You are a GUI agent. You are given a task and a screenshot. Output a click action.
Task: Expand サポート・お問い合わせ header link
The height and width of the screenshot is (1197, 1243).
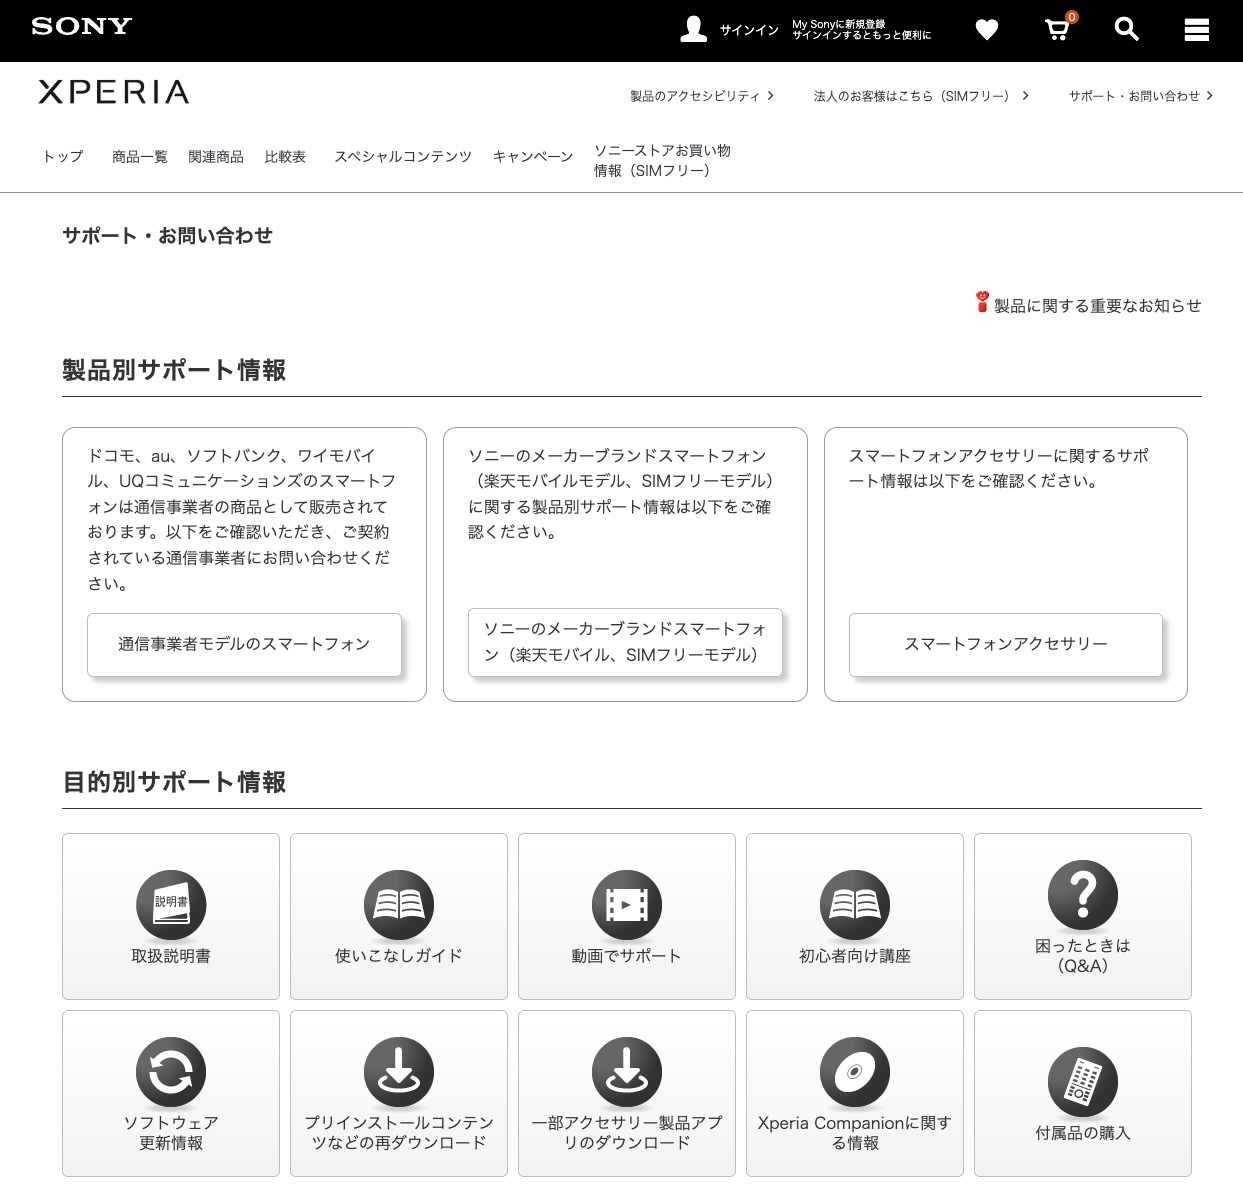coord(1140,96)
